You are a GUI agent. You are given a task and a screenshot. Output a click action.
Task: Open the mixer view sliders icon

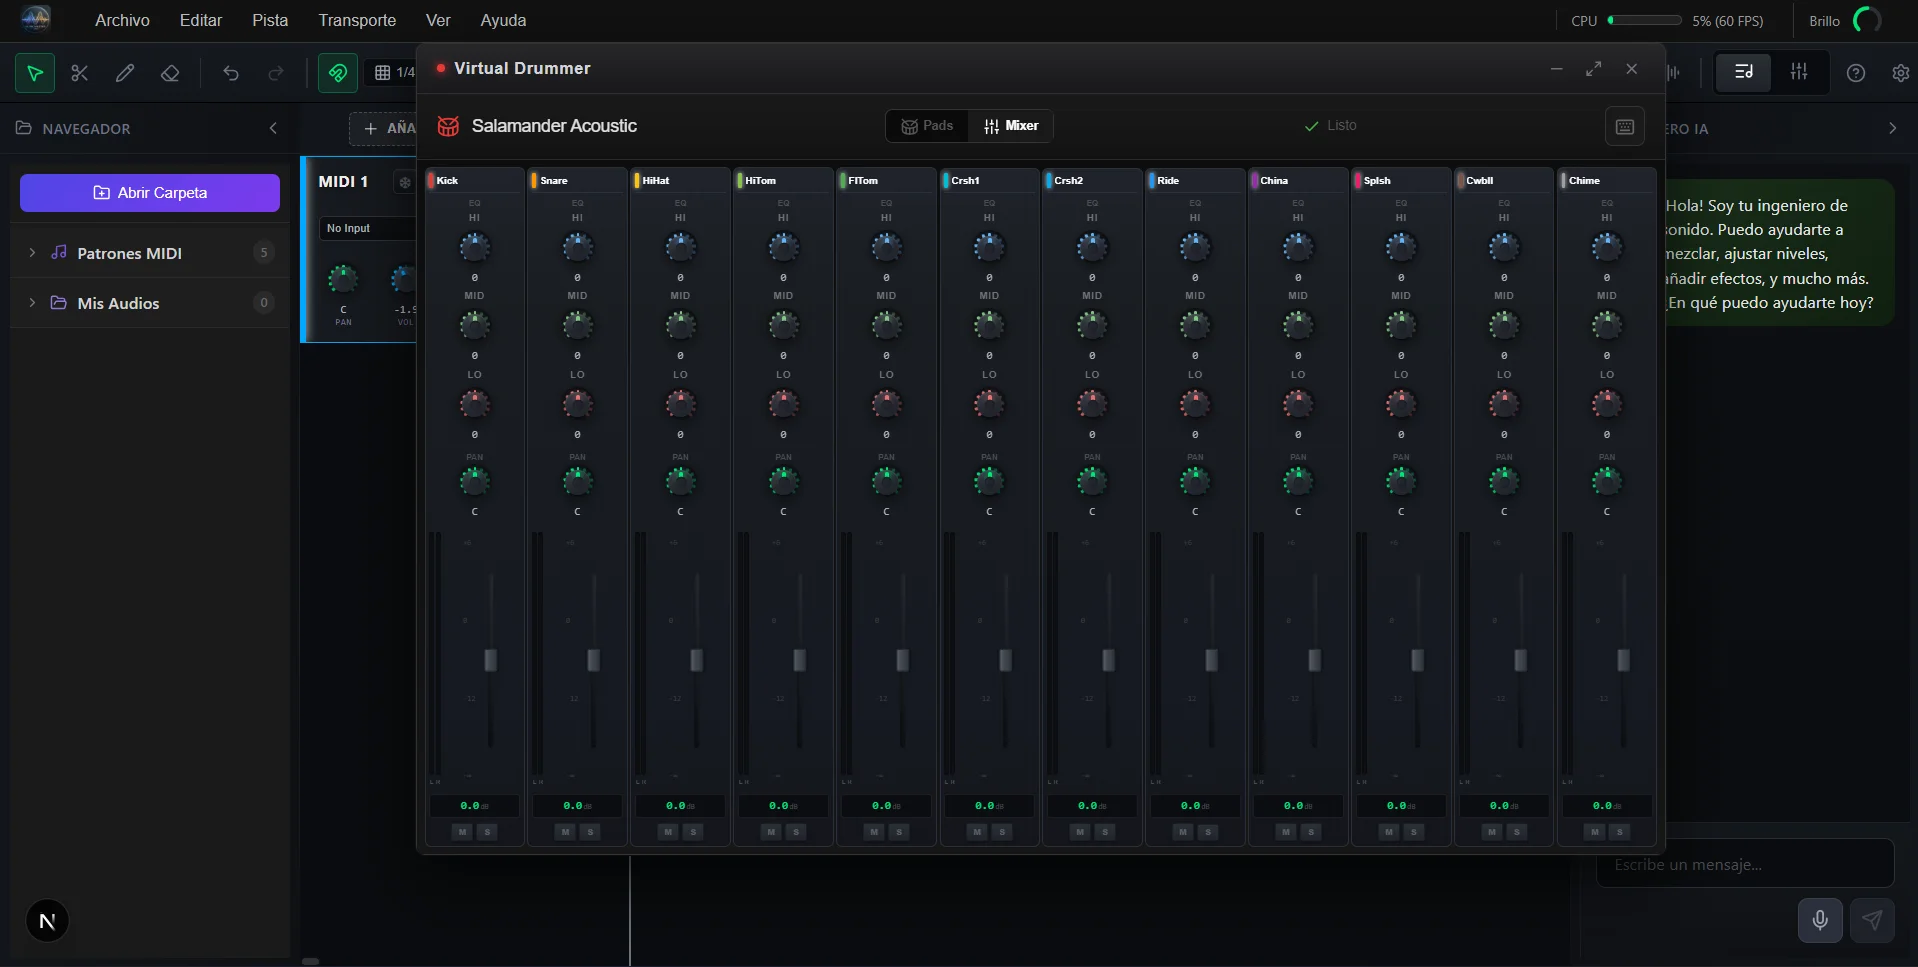point(1798,72)
